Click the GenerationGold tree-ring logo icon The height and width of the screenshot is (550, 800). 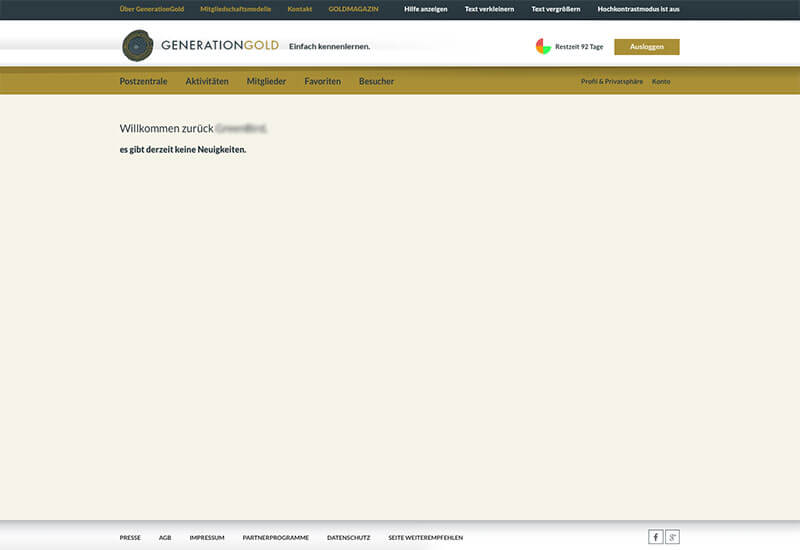coord(137,46)
